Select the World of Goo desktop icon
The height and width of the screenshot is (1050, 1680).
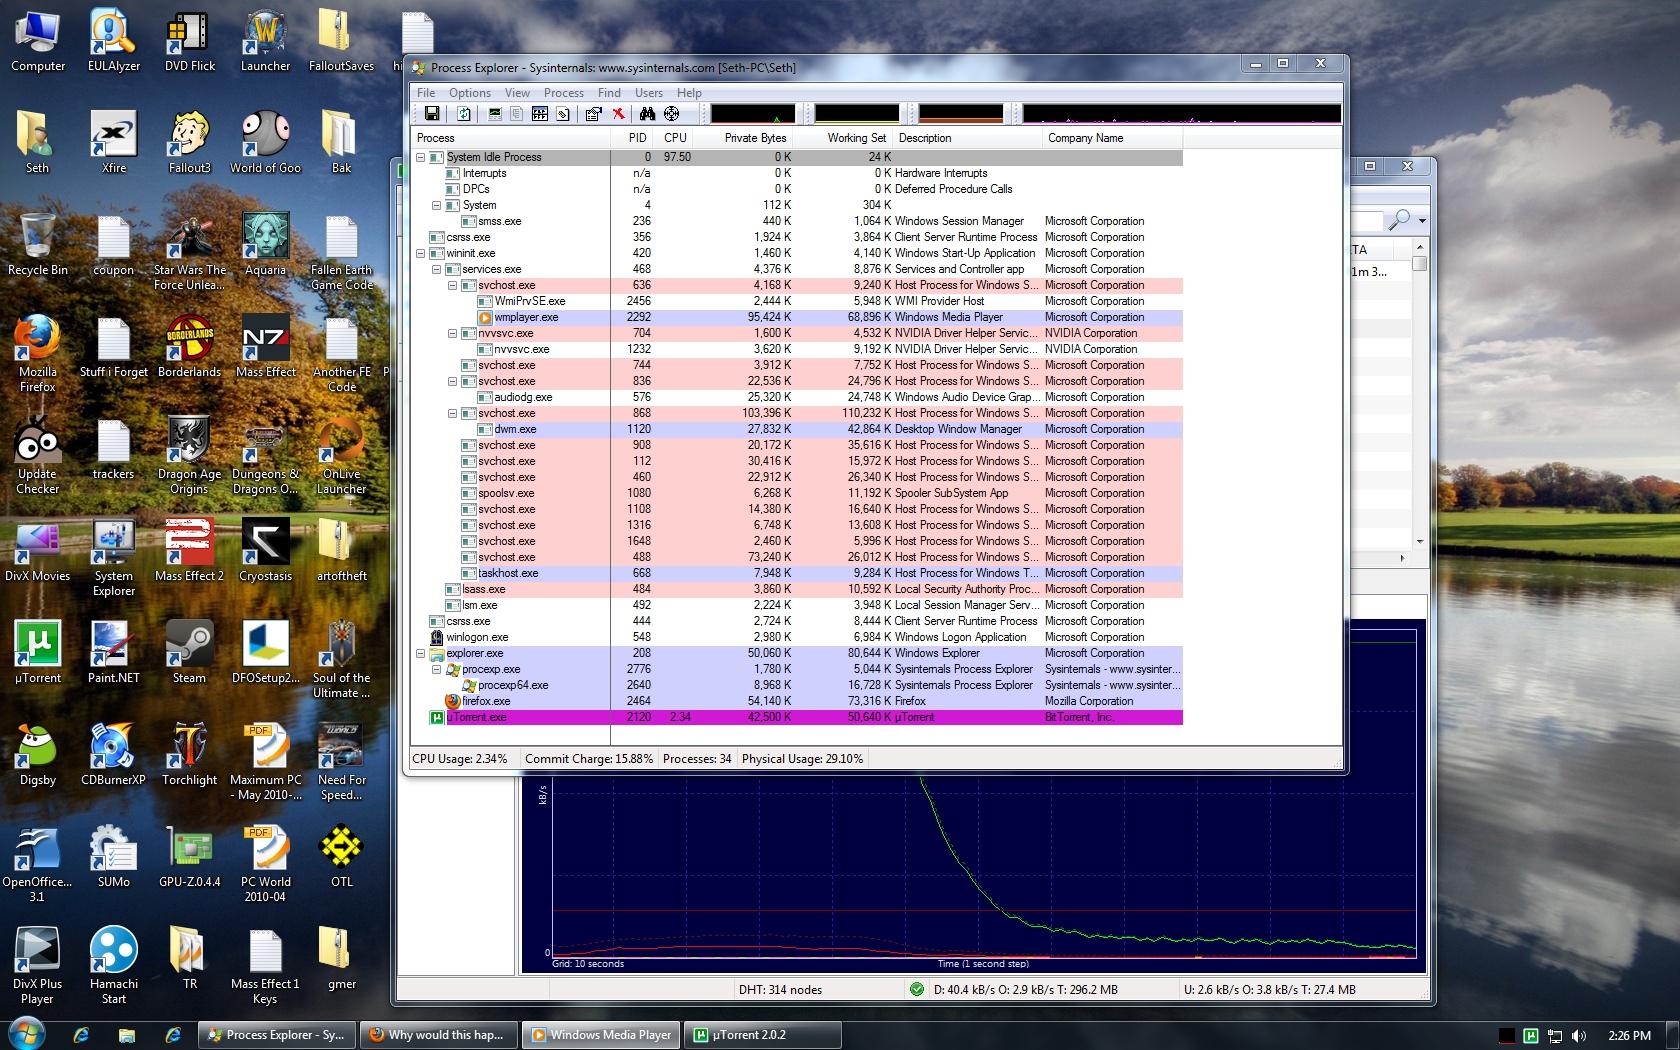265,142
